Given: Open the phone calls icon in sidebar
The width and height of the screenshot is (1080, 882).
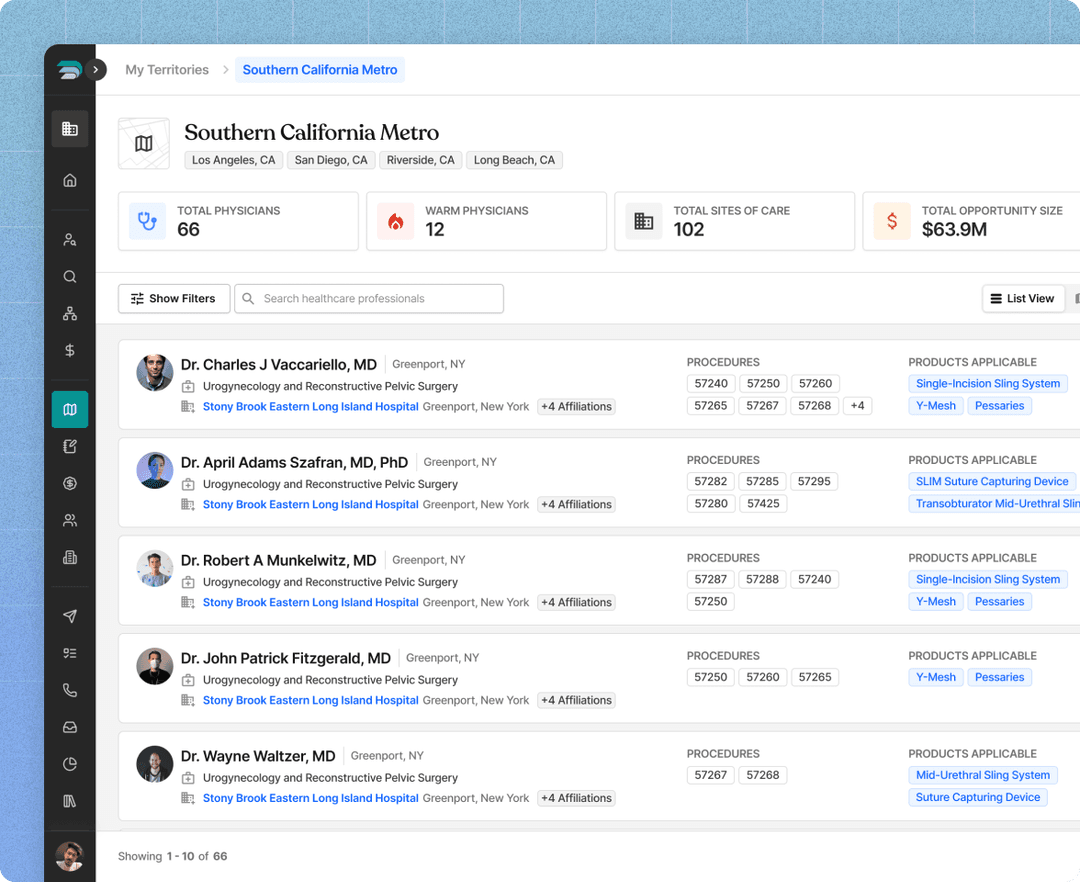Looking at the screenshot, I should click(x=70, y=690).
